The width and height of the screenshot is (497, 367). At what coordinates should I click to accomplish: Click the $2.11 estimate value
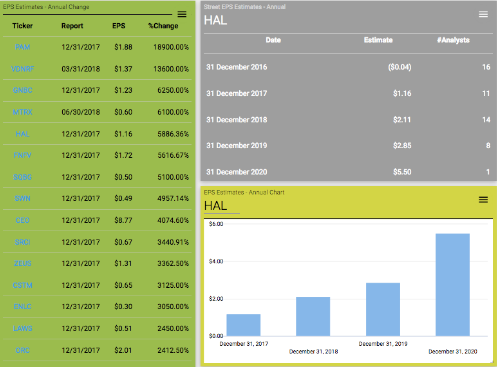[402, 120]
